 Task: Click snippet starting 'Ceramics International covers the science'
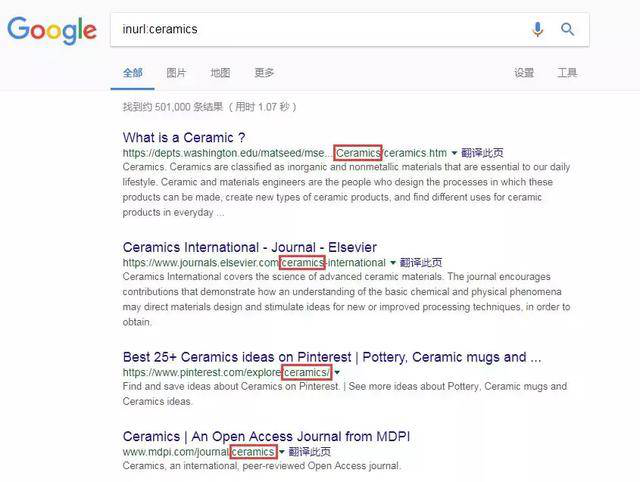point(346,299)
